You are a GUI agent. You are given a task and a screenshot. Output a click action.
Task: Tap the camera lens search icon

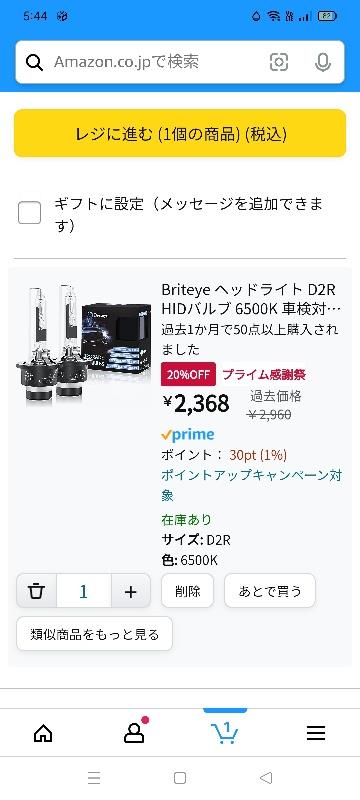[279, 62]
